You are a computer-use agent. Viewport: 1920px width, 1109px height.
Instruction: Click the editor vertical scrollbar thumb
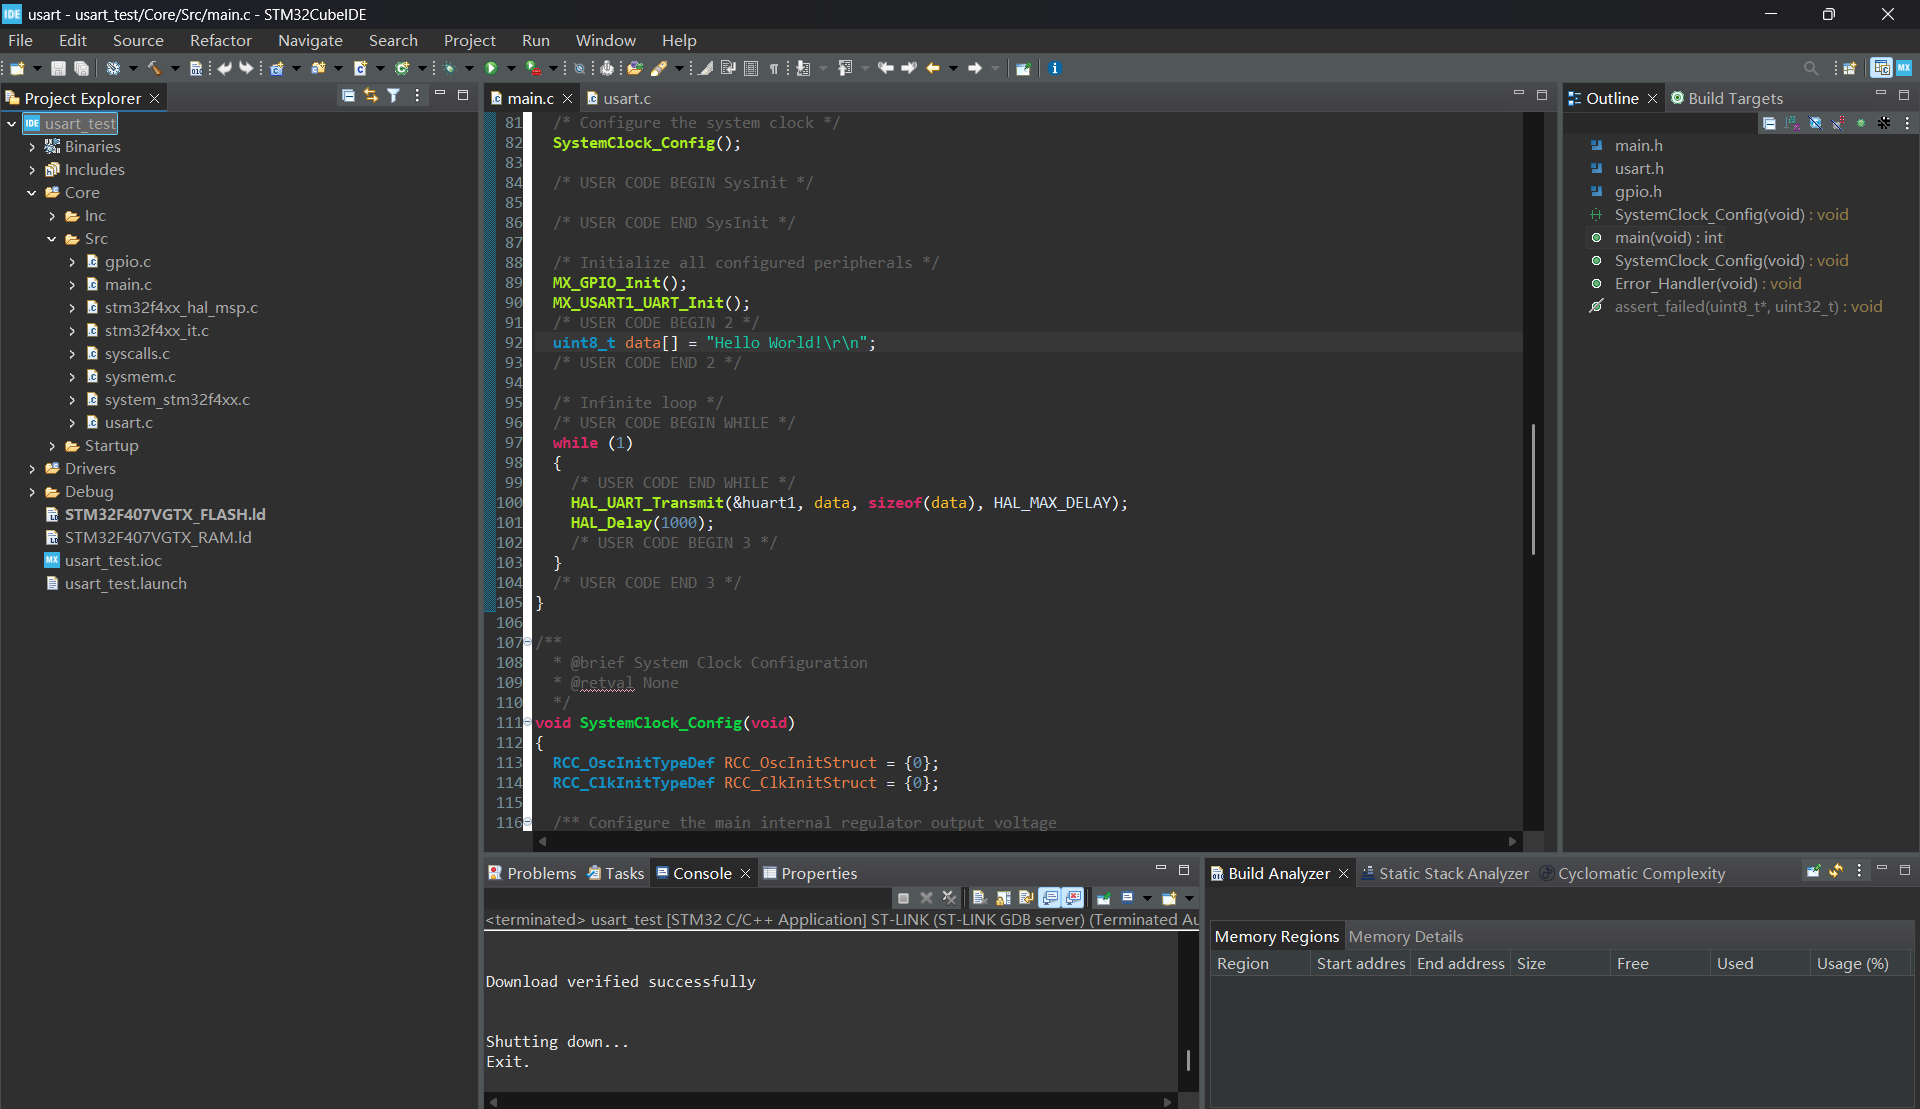[x=1533, y=489]
